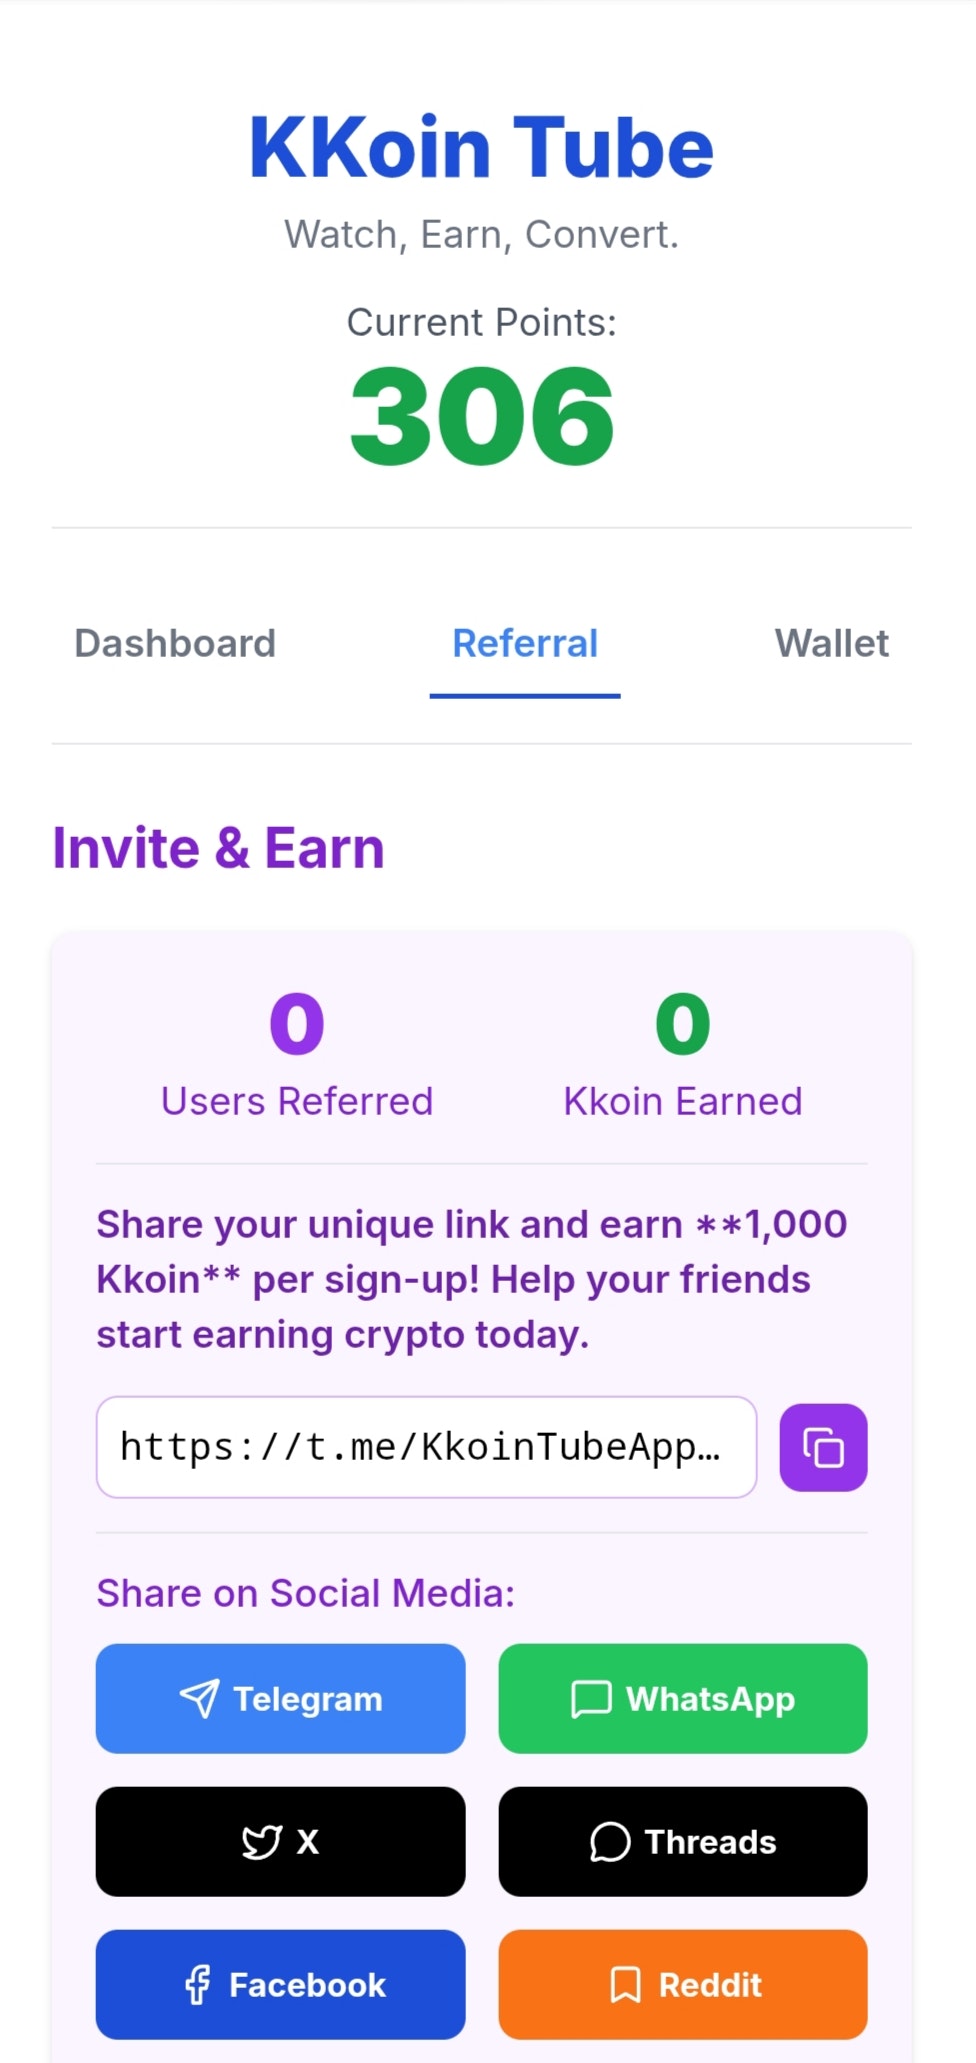
Task: Click the Current Points value 306
Action: pyautogui.click(x=481, y=417)
